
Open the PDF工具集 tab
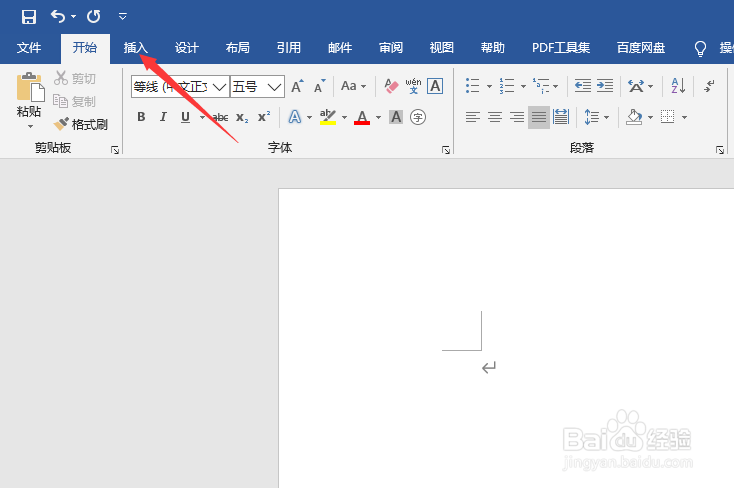(561, 48)
